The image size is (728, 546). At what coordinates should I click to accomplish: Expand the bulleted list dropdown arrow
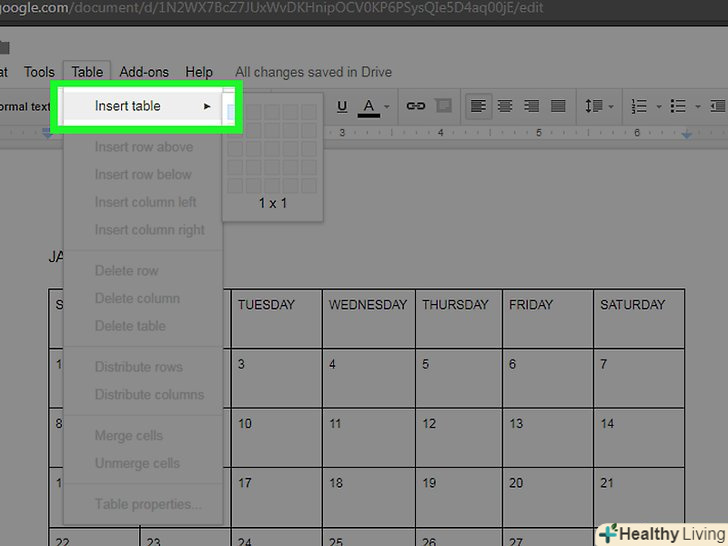[697, 107]
